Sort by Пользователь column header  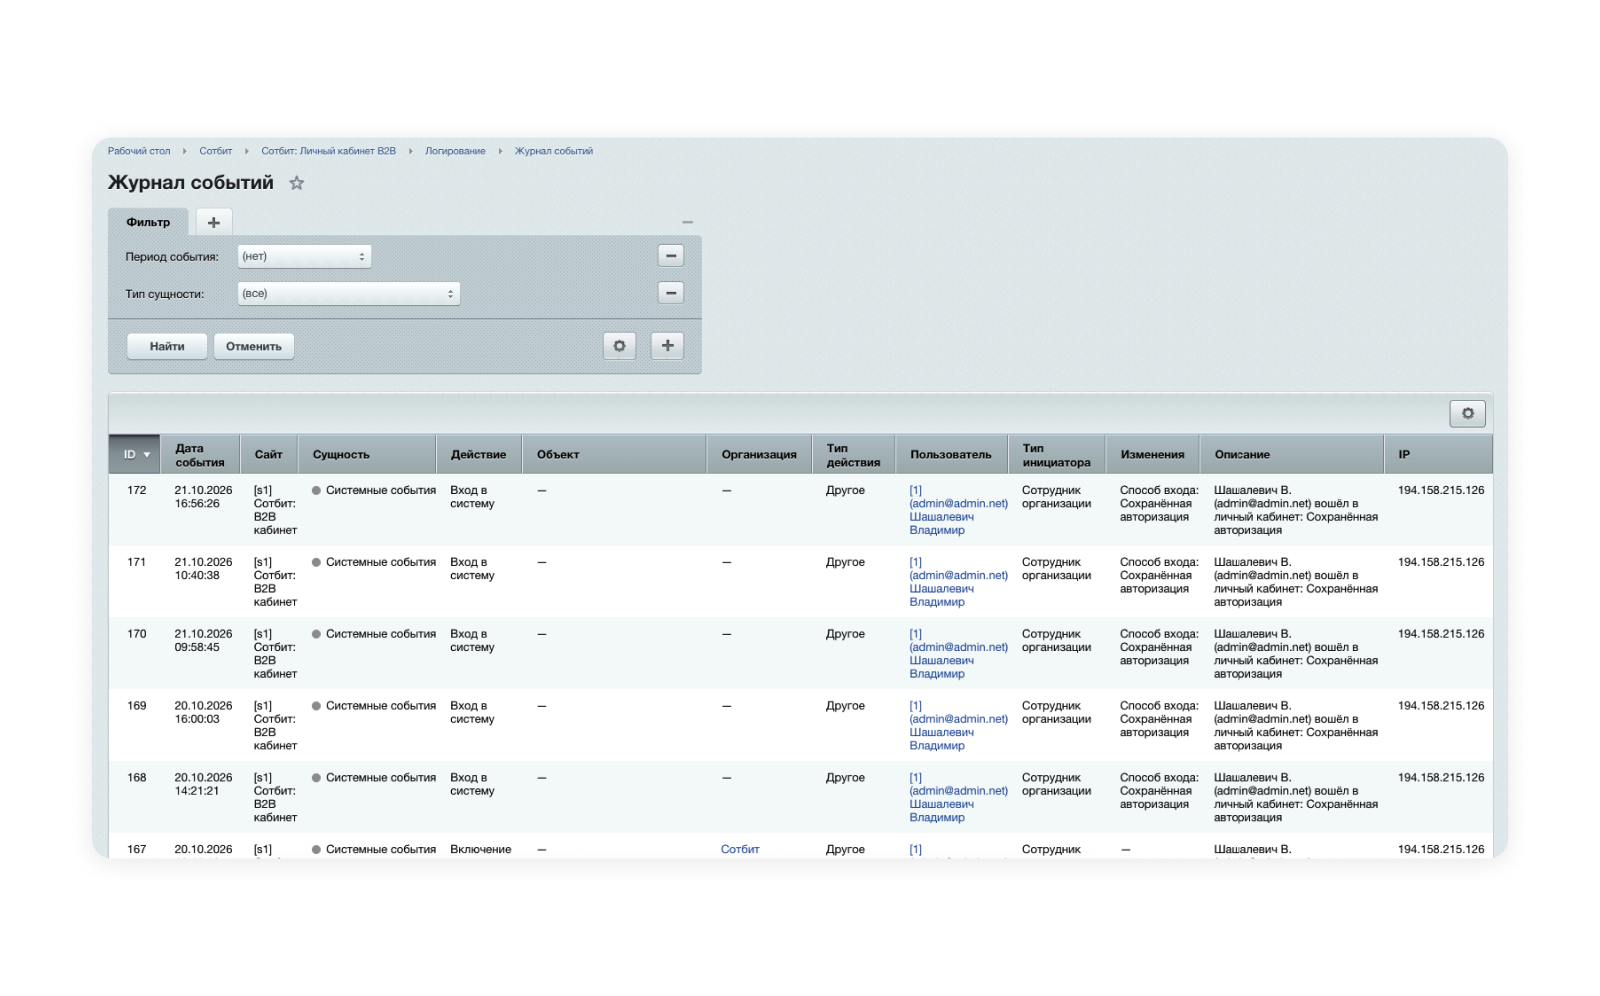click(x=951, y=454)
